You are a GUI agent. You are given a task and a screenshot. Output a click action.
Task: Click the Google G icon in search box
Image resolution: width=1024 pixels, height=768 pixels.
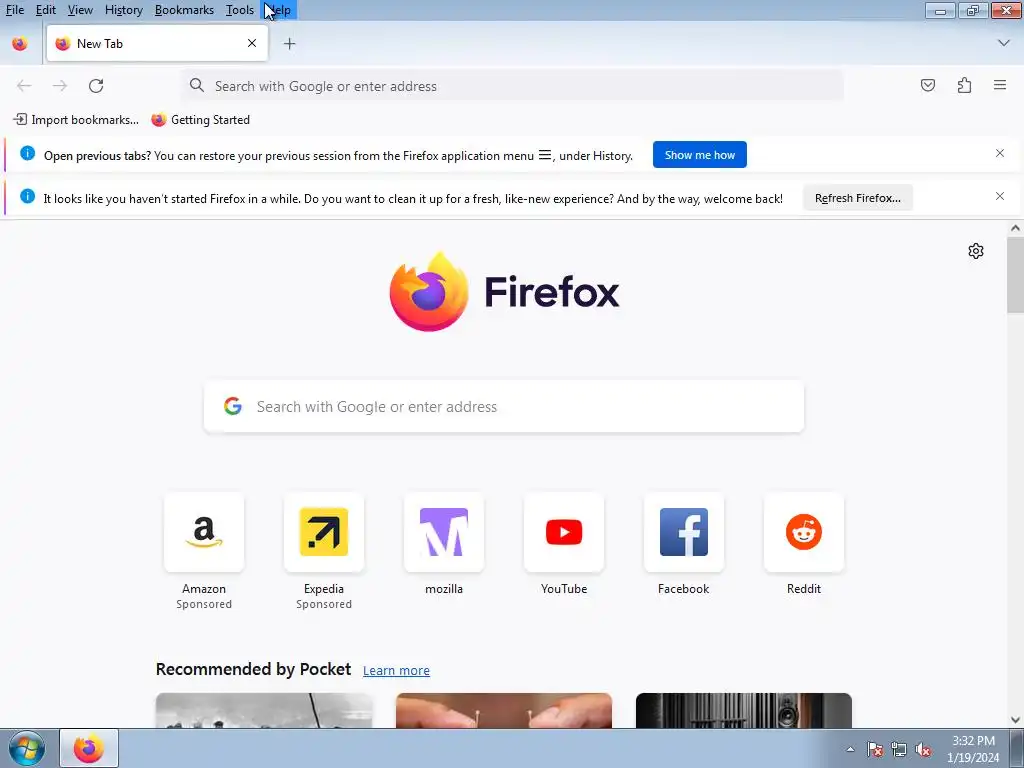coord(233,406)
